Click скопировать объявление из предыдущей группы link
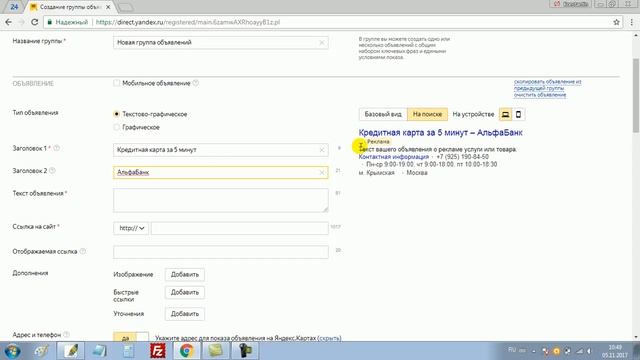The image size is (640, 360). coord(547,85)
